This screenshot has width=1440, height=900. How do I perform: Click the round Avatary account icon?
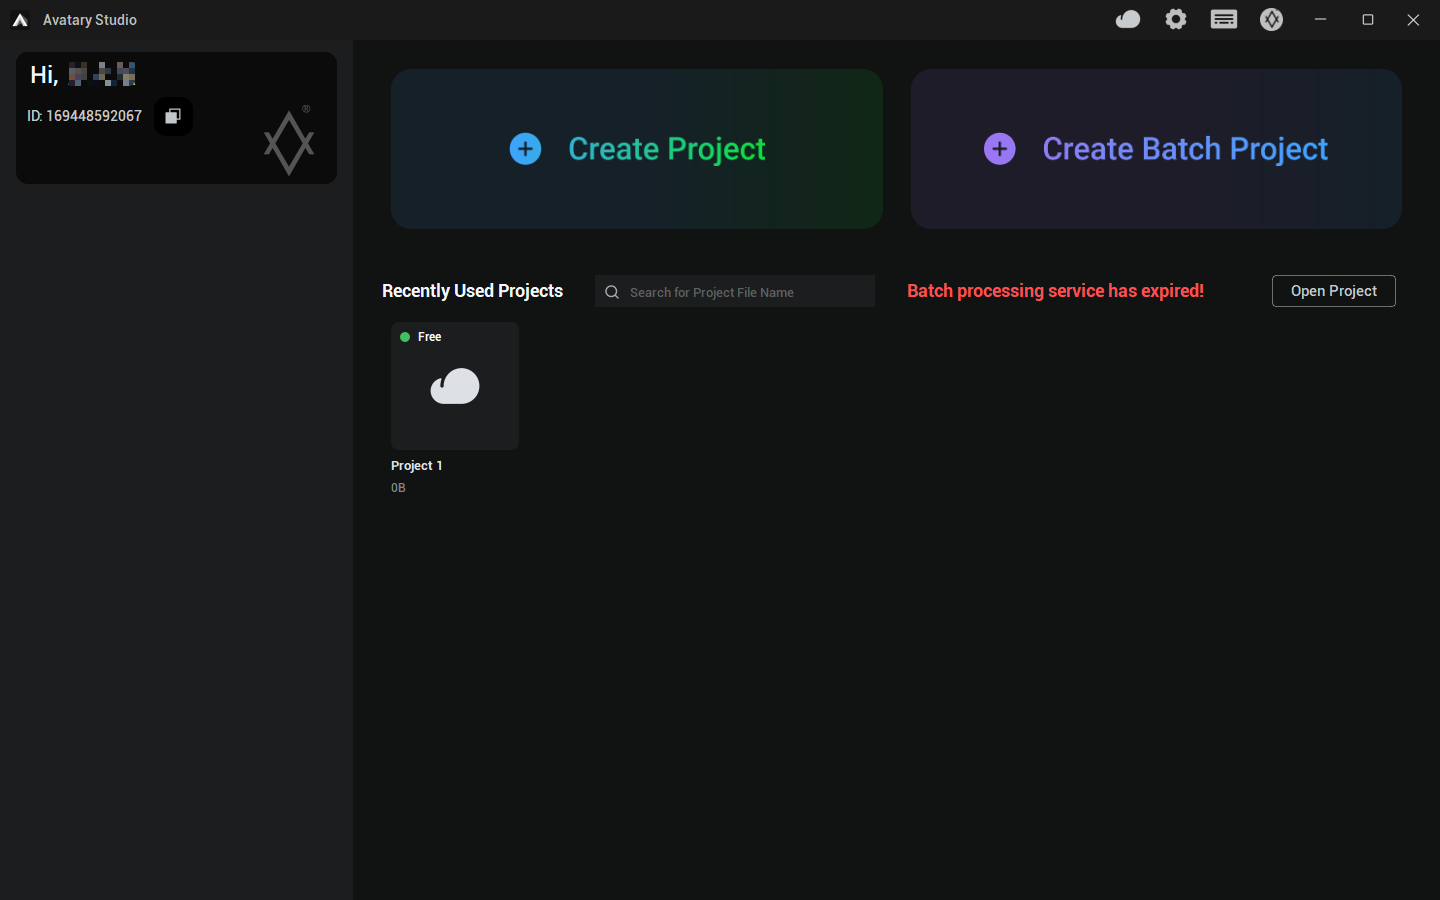point(1271,20)
